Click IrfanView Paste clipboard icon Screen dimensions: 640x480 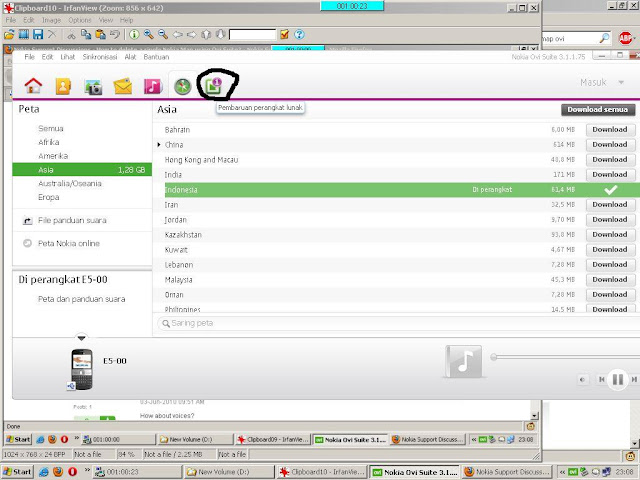tap(100, 34)
